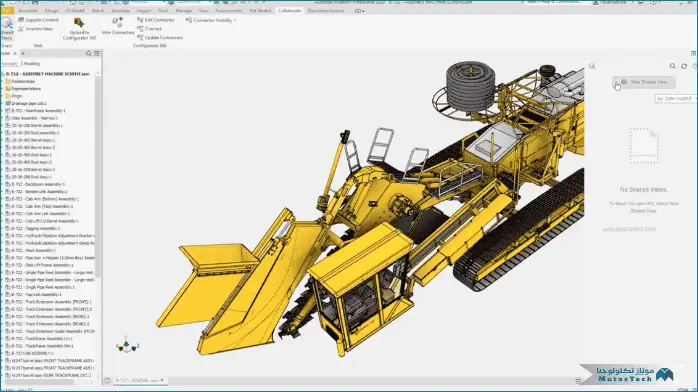Click the model browser vertical scrollbar
The image size is (698, 392).
(x=98, y=178)
